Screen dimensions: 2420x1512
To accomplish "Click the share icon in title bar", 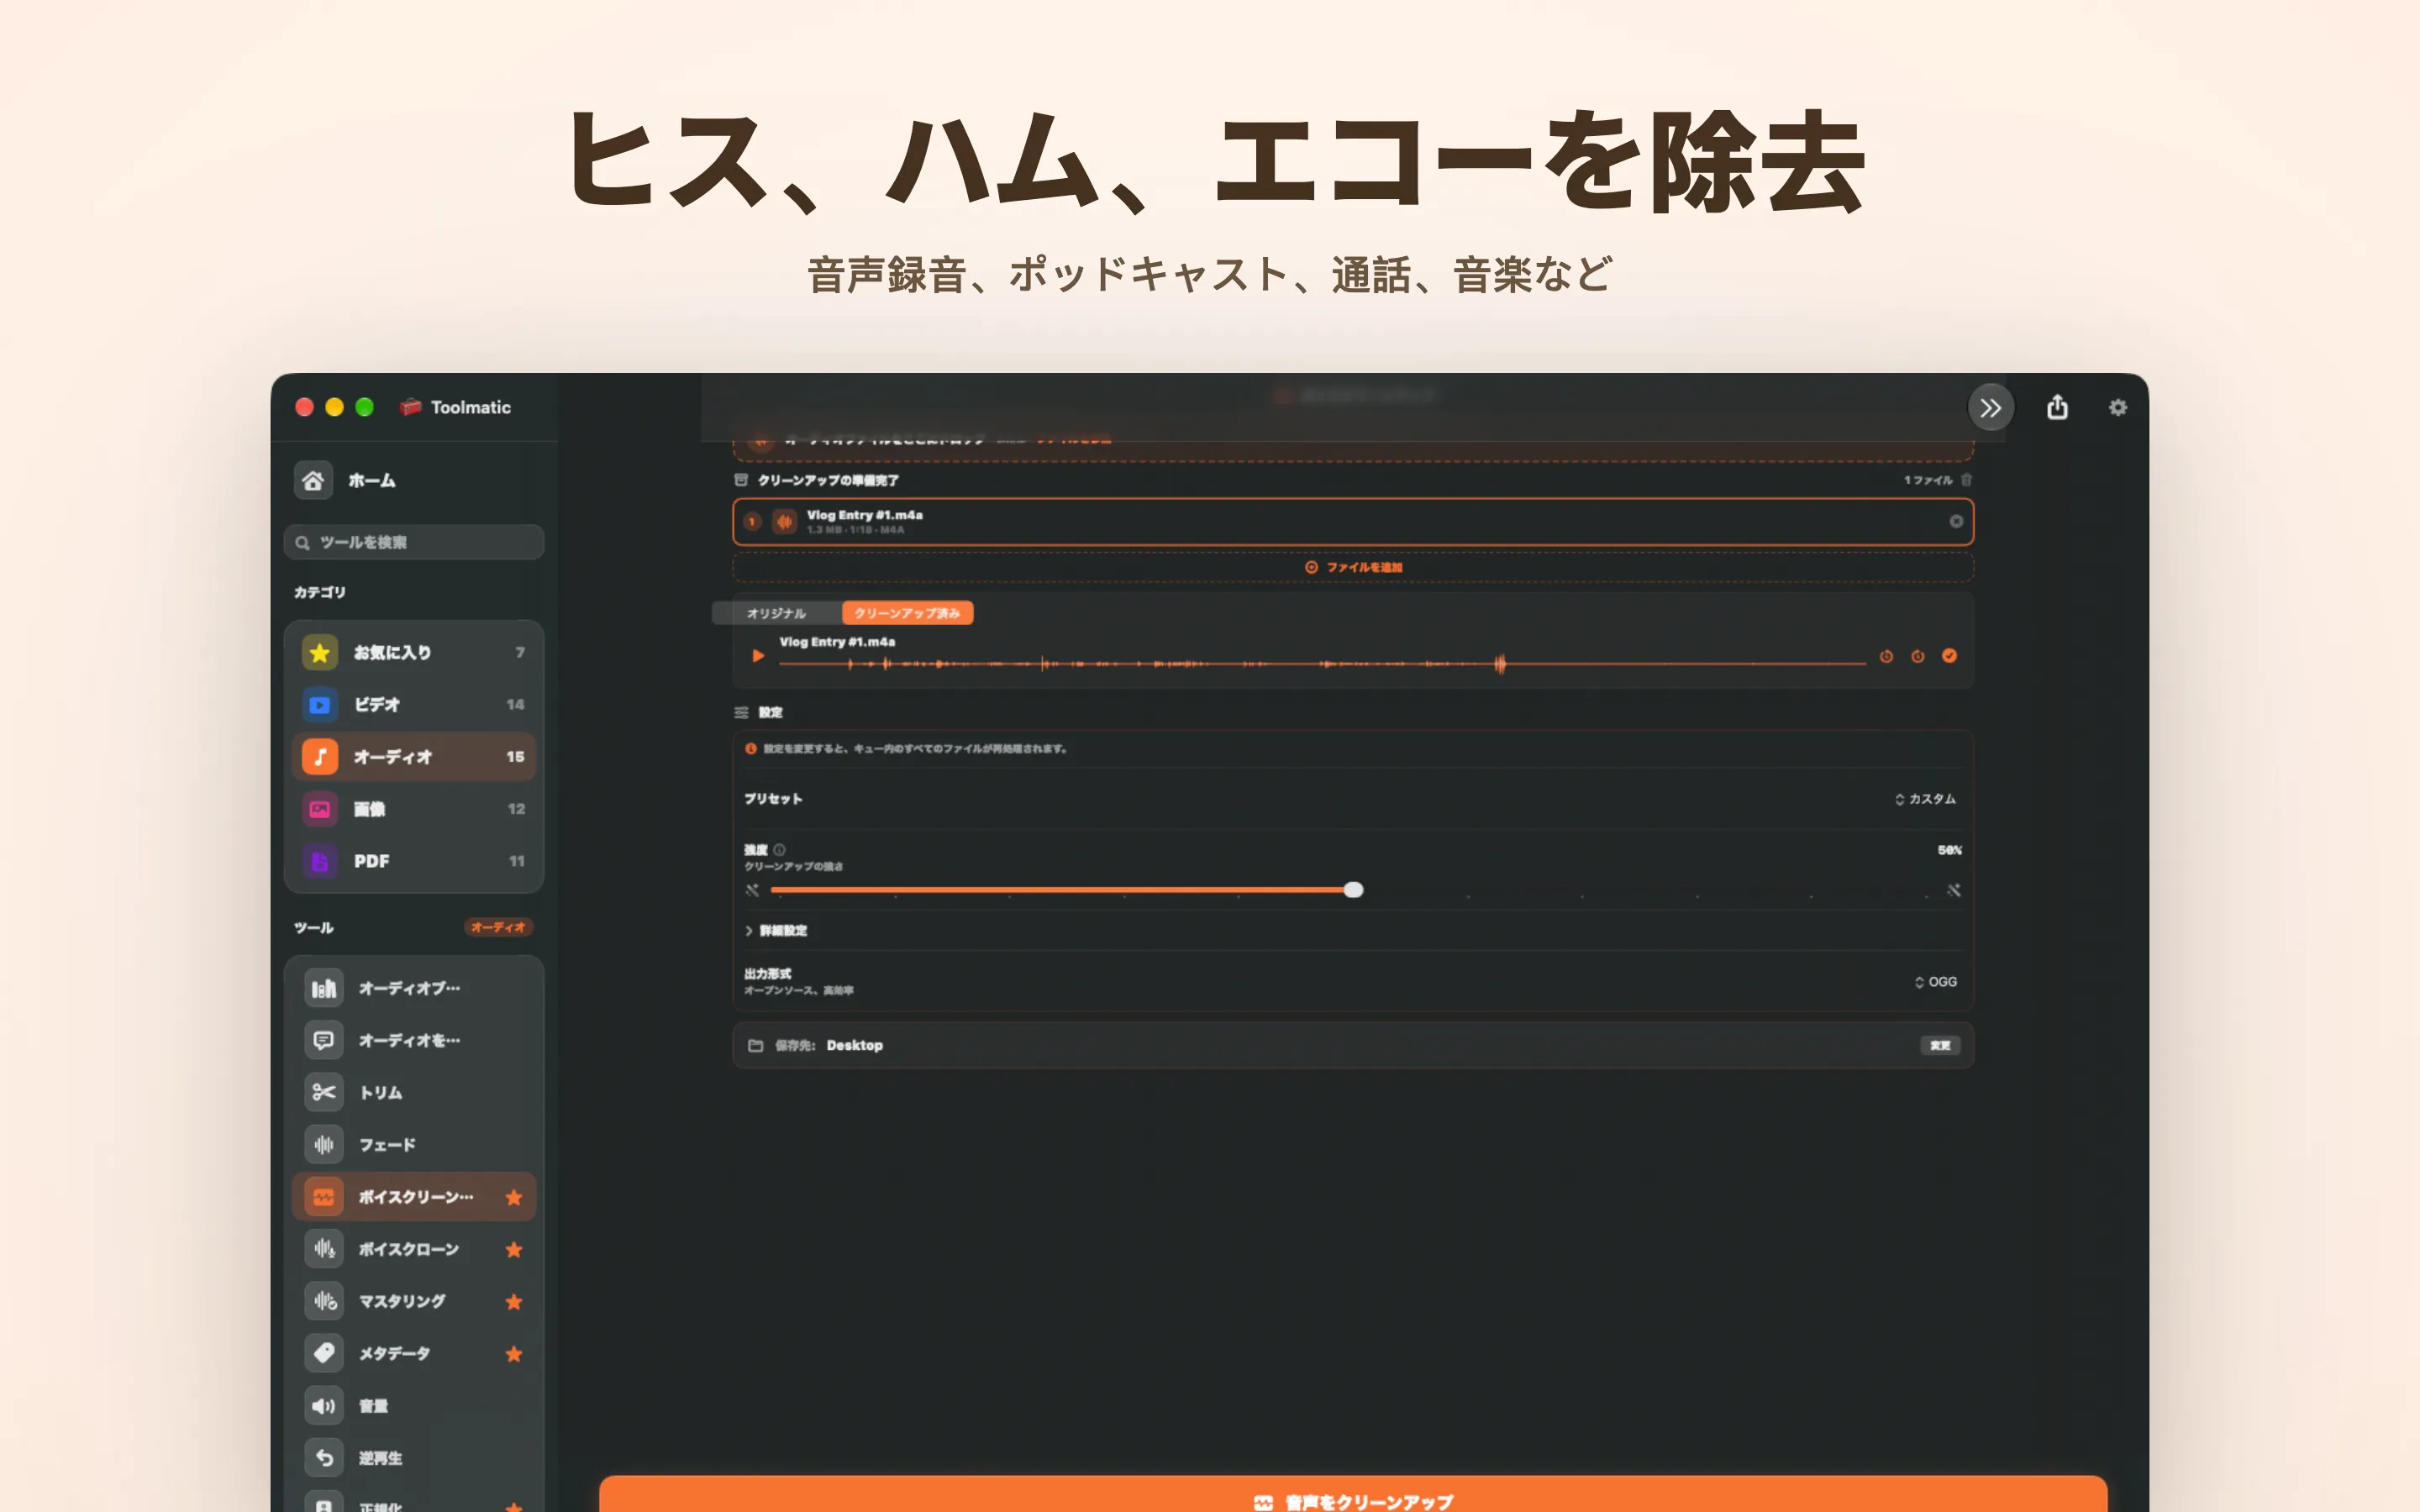I will [x=2057, y=407].
